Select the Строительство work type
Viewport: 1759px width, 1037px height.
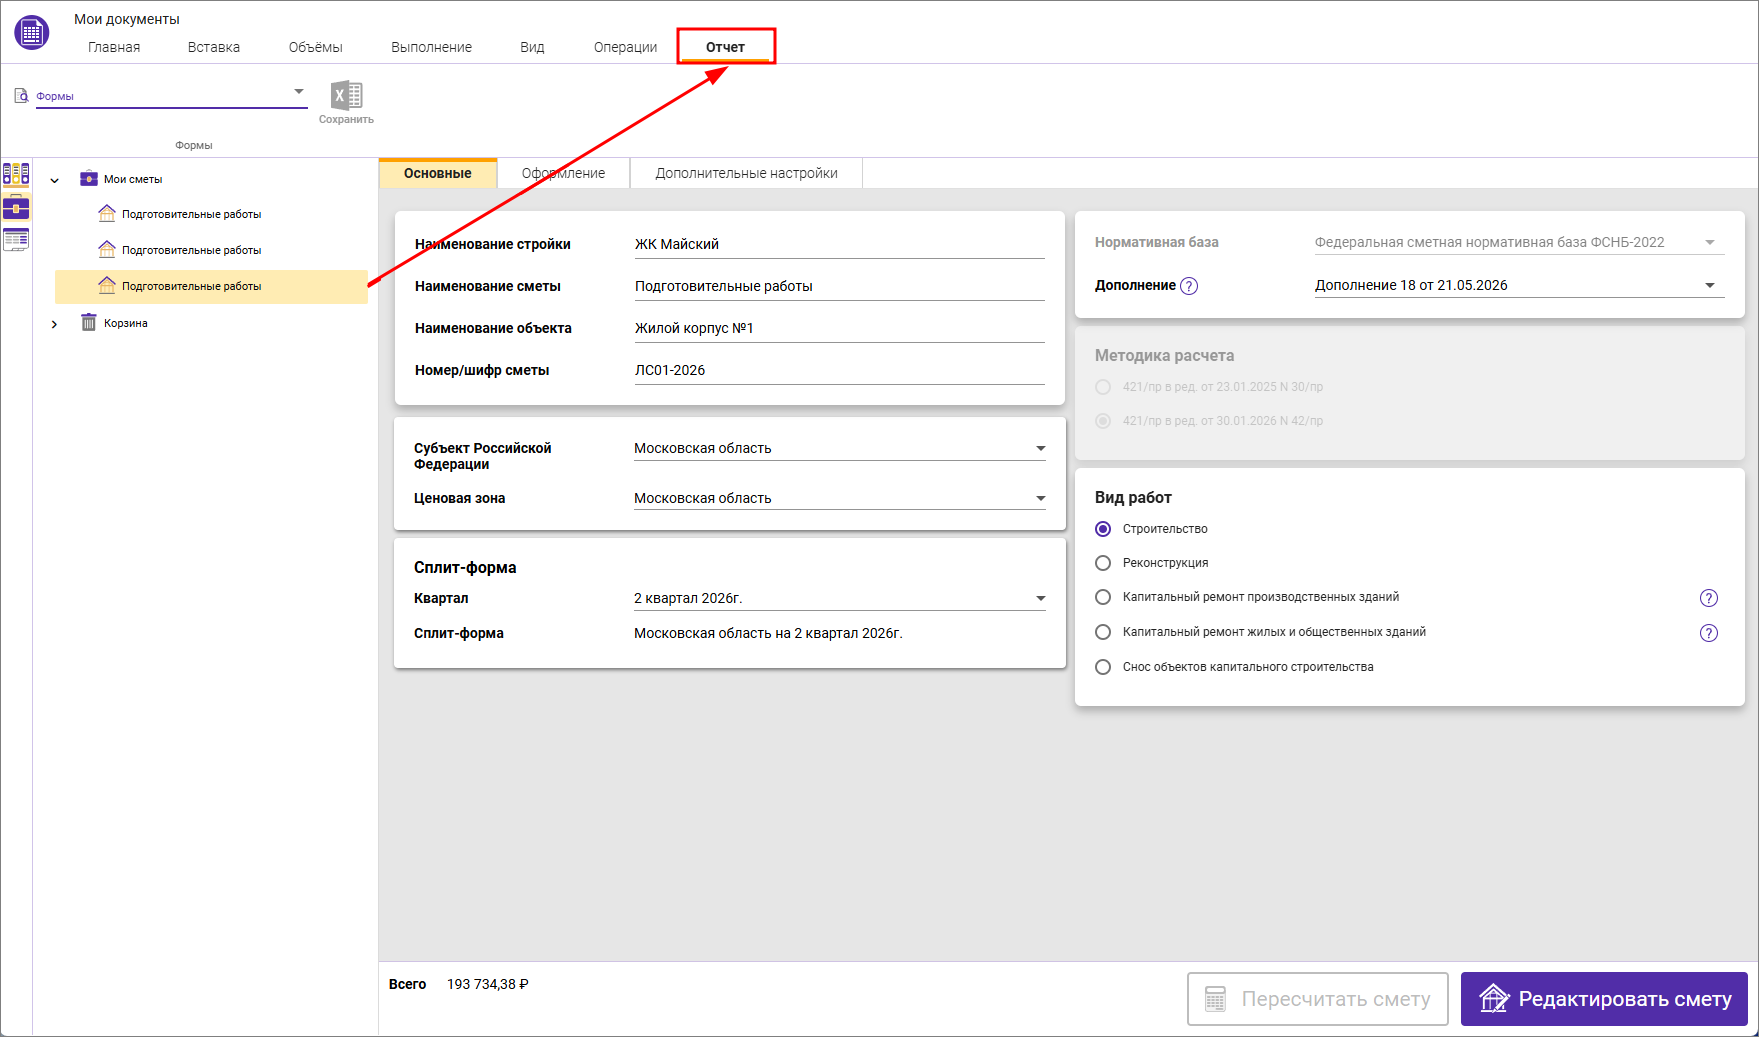click(x=1103, y=529)
